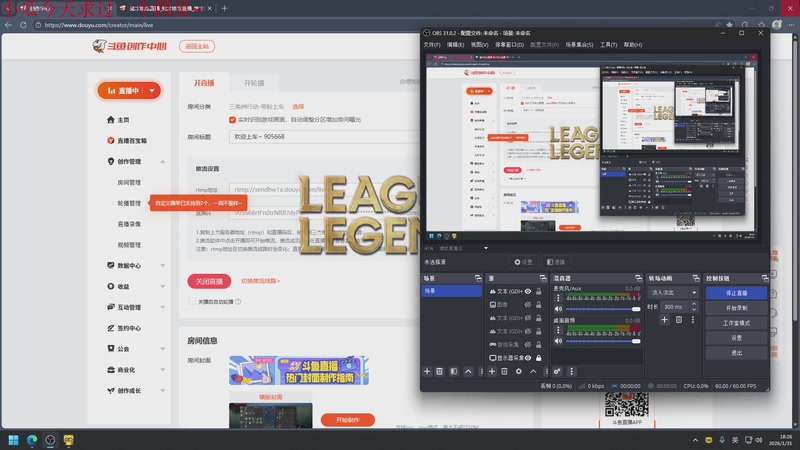The width and height of the screenshot is (800, 450).
Task: Open the mixer panel's bottom more-options menu
Action: pos(571,371)
